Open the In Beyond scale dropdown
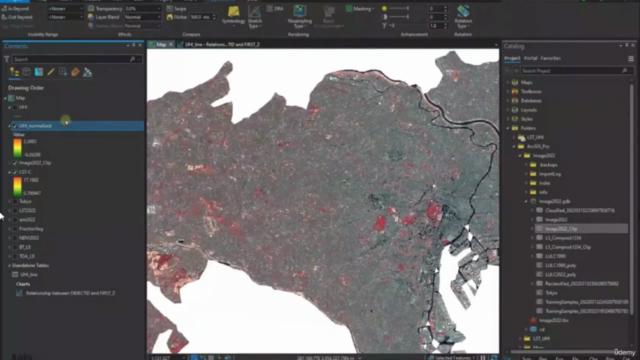 point(65,9)
